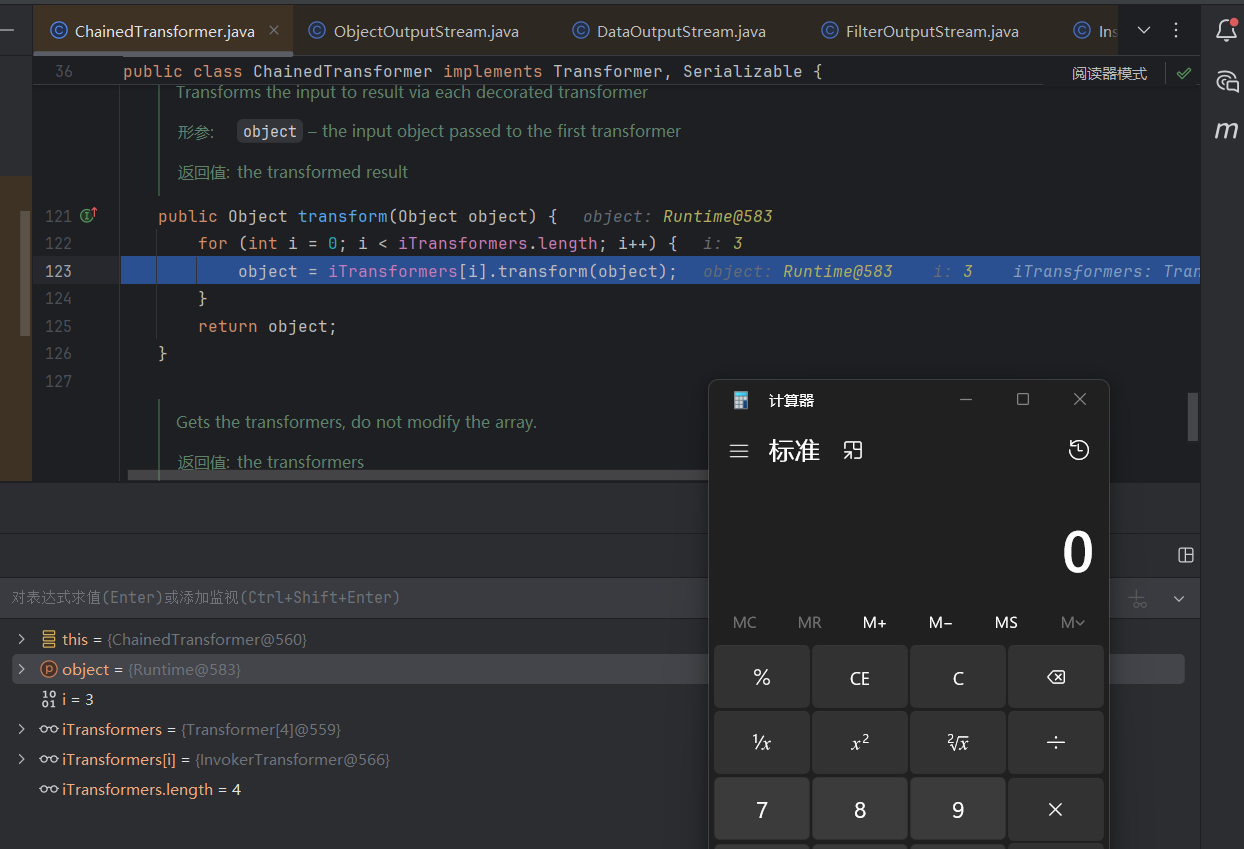
Task: Click Calculator keep-on-top icon
Action: click(x=852, y=450)
